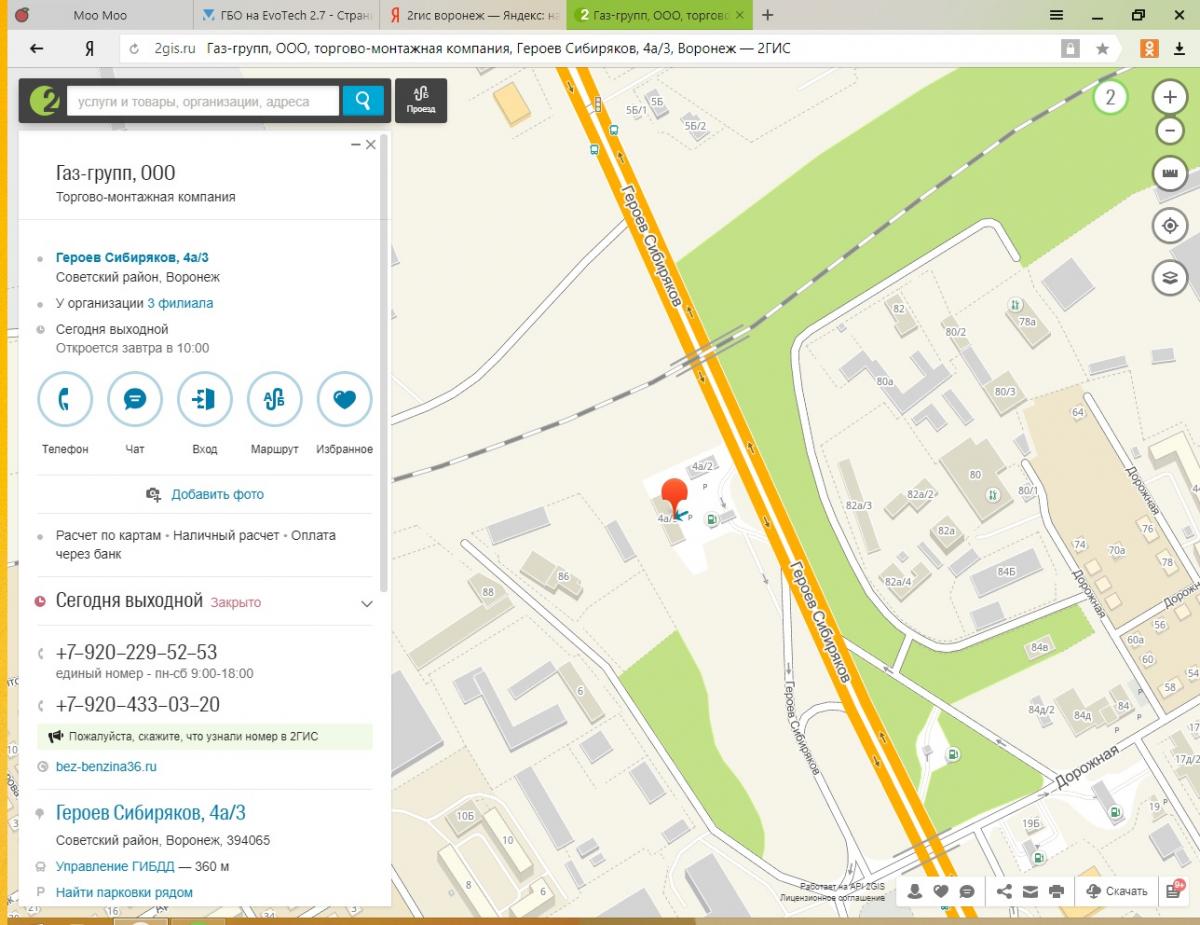
Task: Click the share icon in bottom toolbar
Action: (1004, 891)
